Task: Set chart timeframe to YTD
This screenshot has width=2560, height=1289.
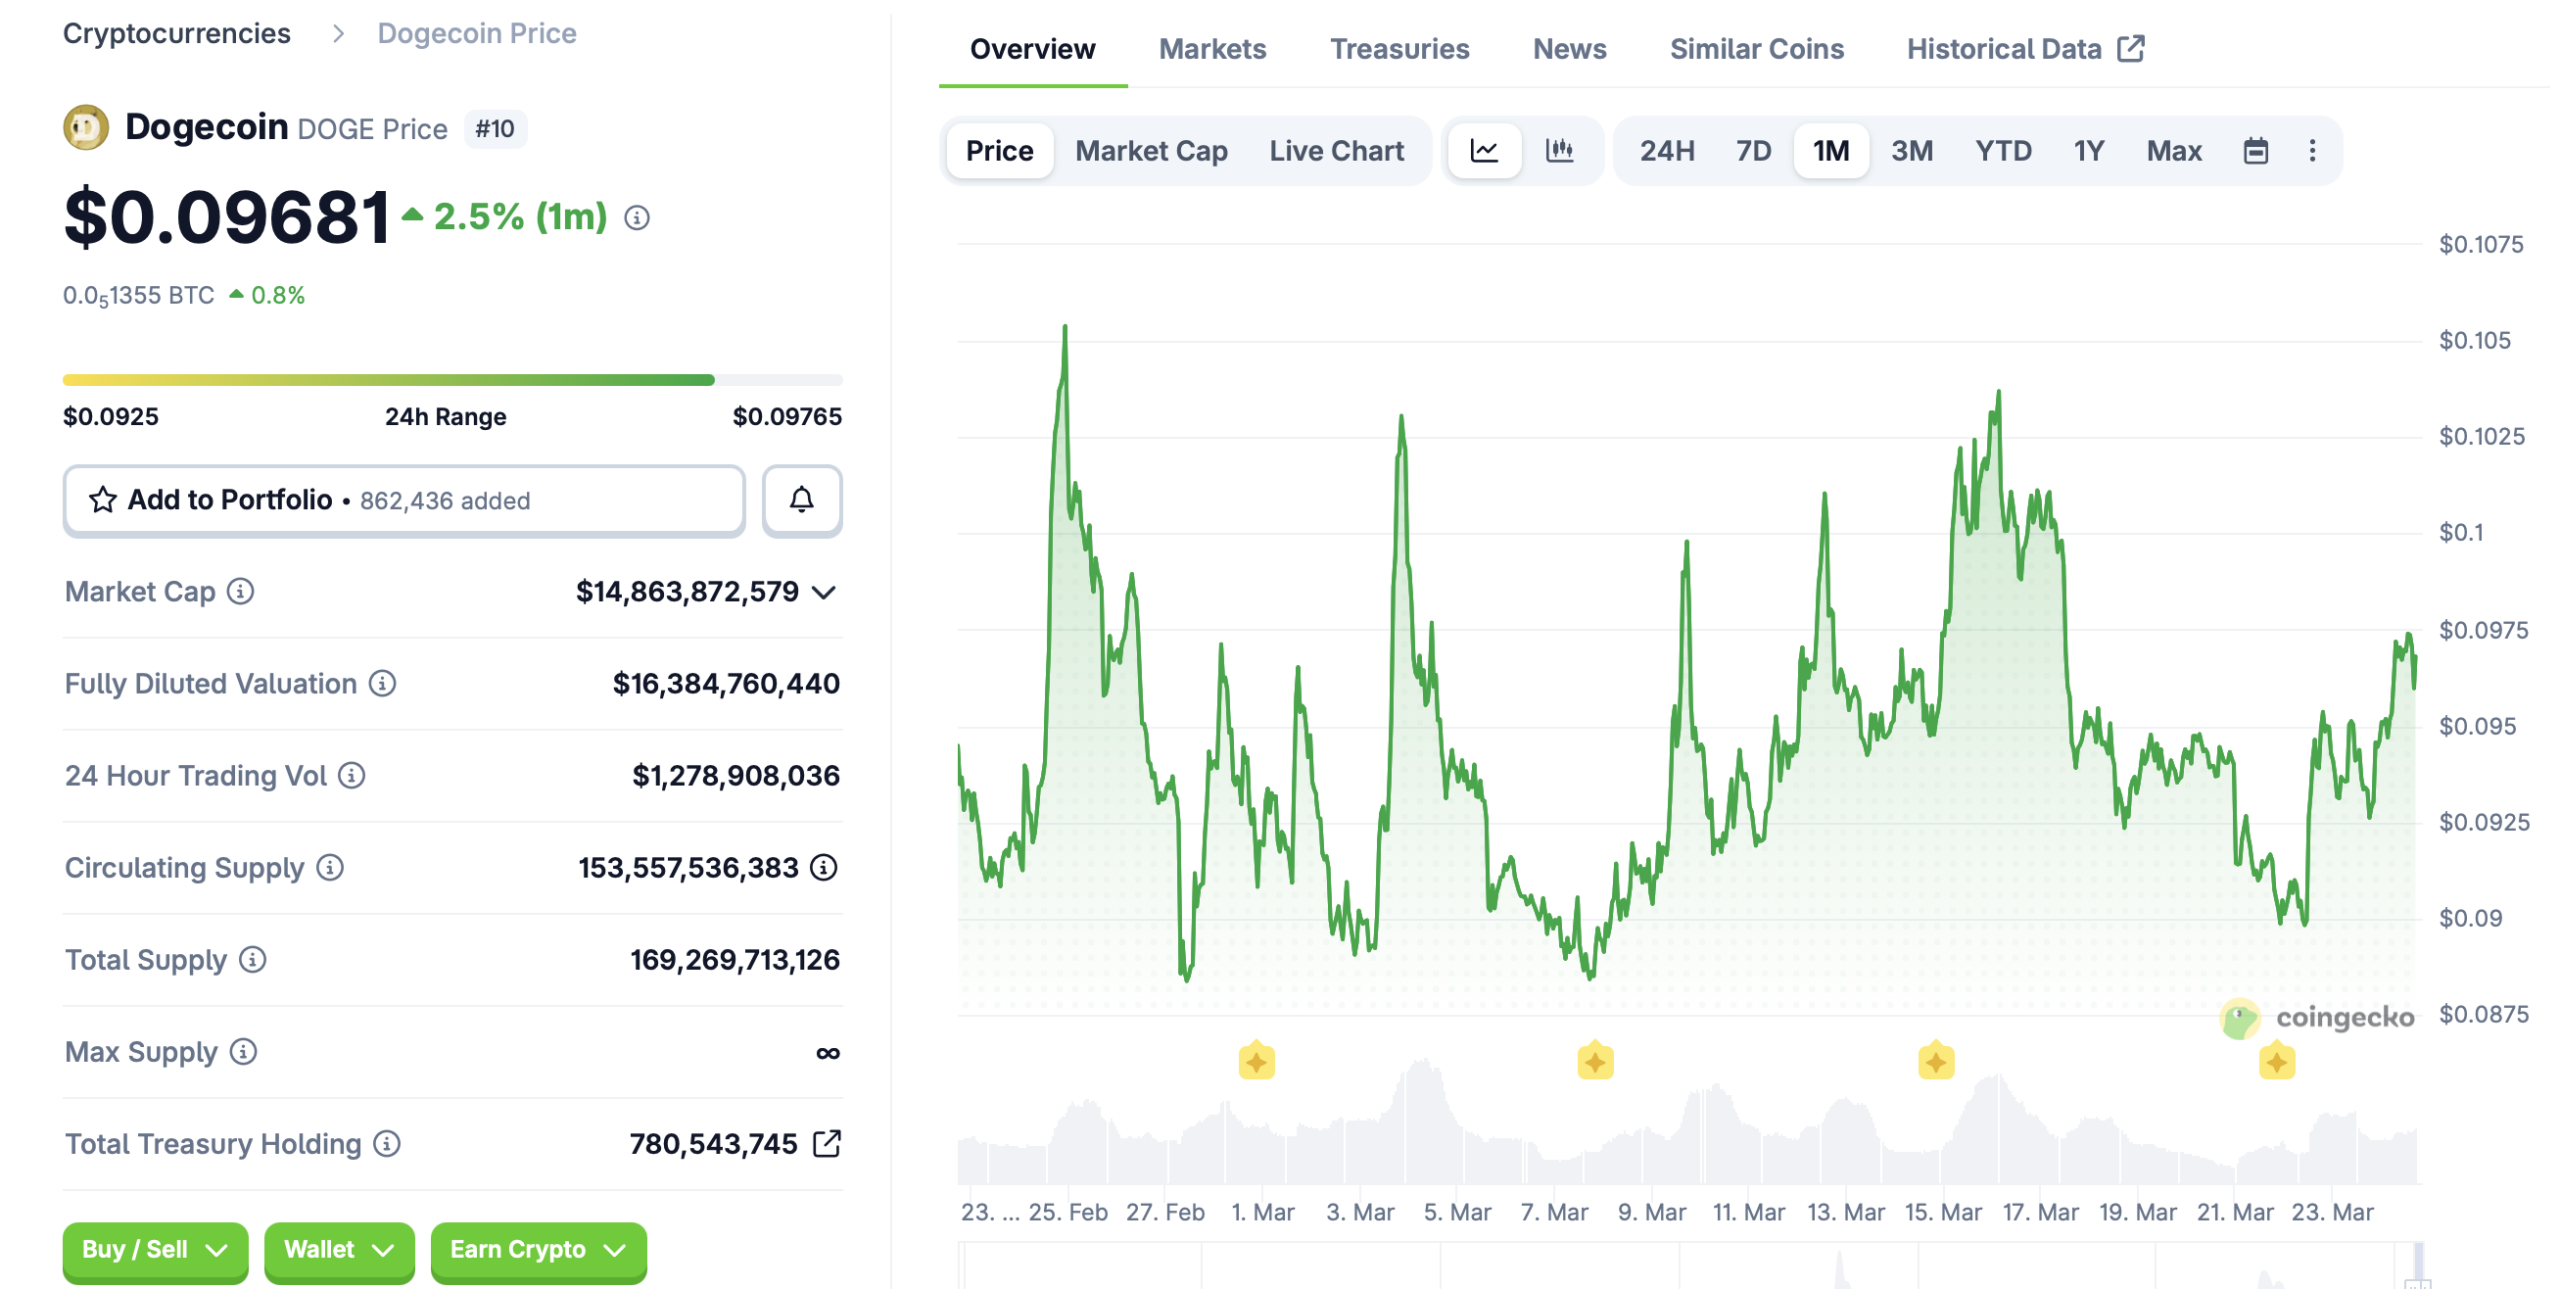Action: [2003, 150]
